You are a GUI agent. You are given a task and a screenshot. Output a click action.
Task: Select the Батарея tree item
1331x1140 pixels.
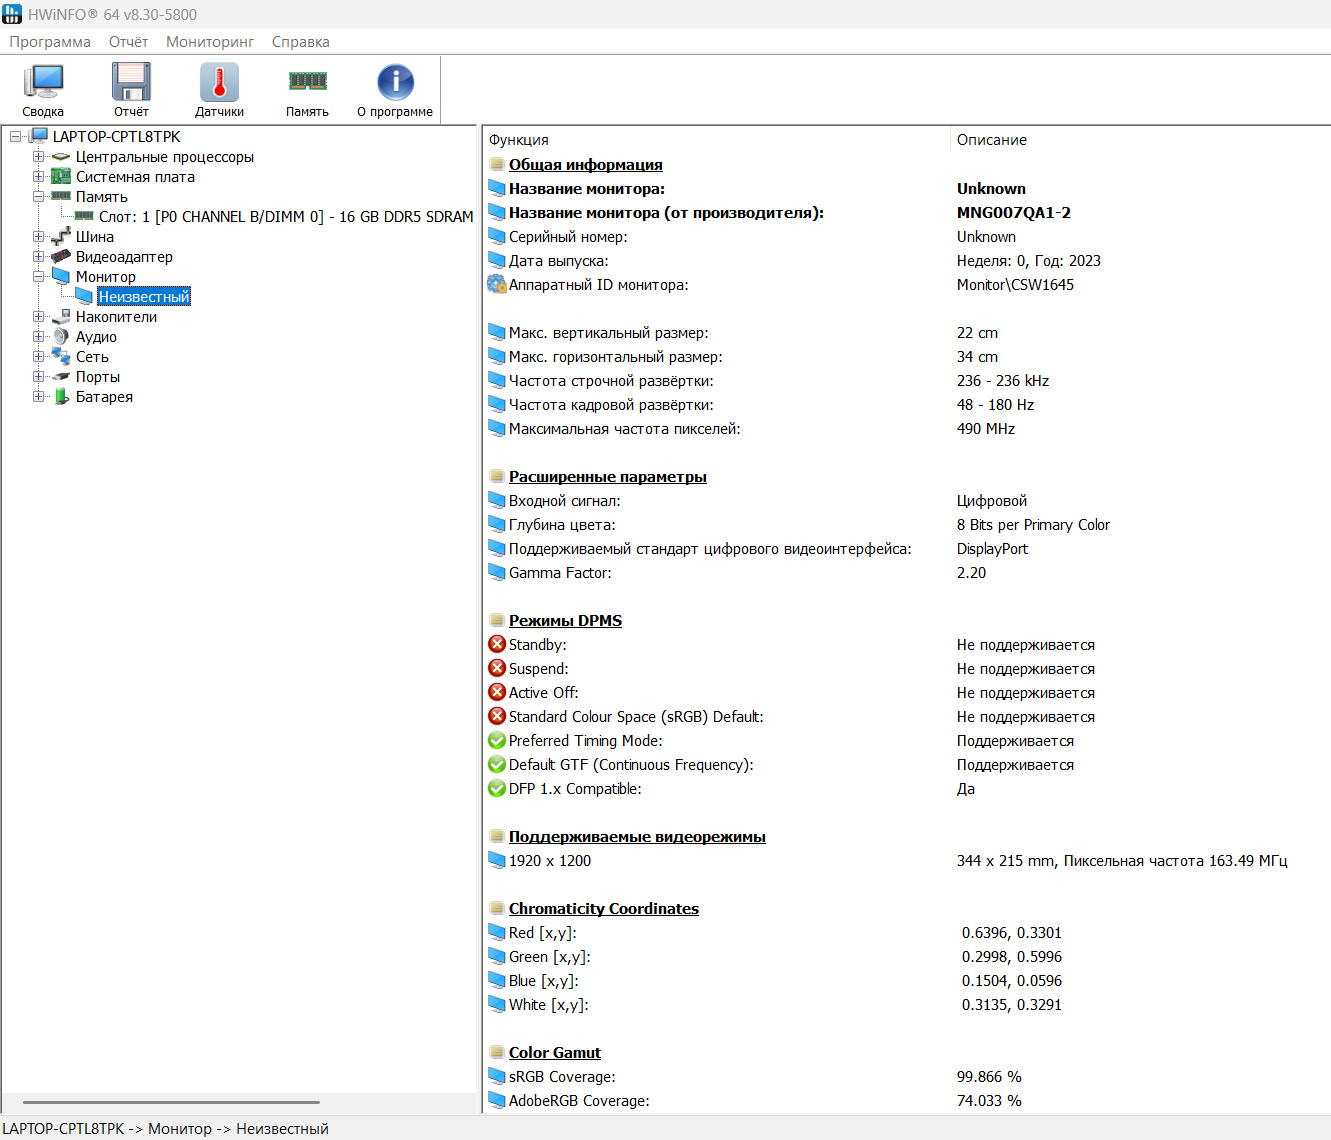click(x=104, y=397)
